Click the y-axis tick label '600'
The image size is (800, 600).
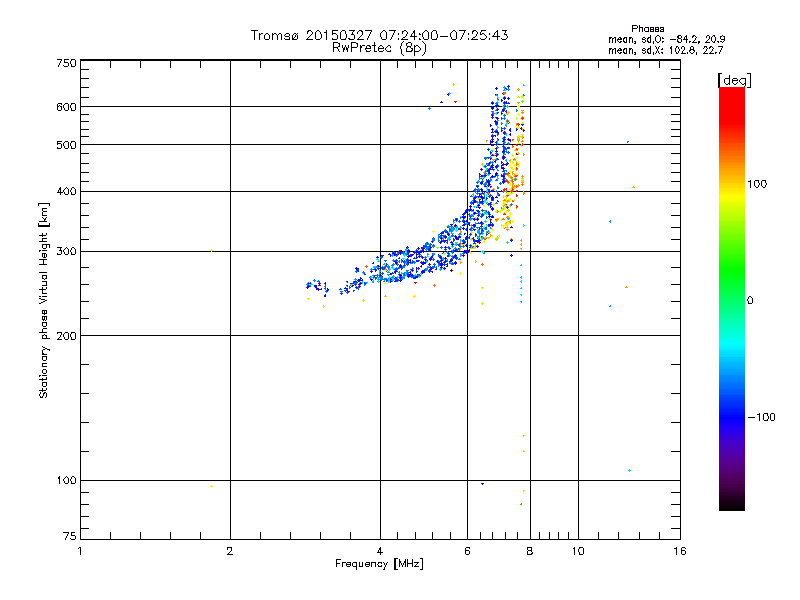[x=66, y=107]
